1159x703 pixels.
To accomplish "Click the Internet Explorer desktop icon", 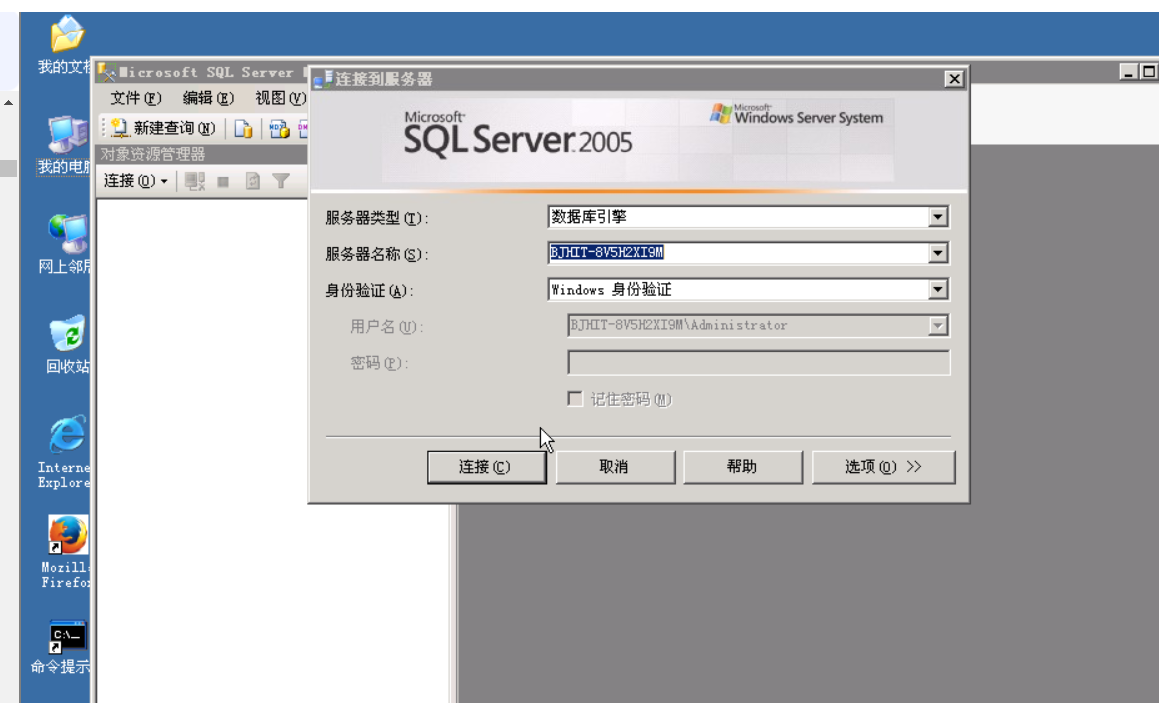I will tap(67, 452).
